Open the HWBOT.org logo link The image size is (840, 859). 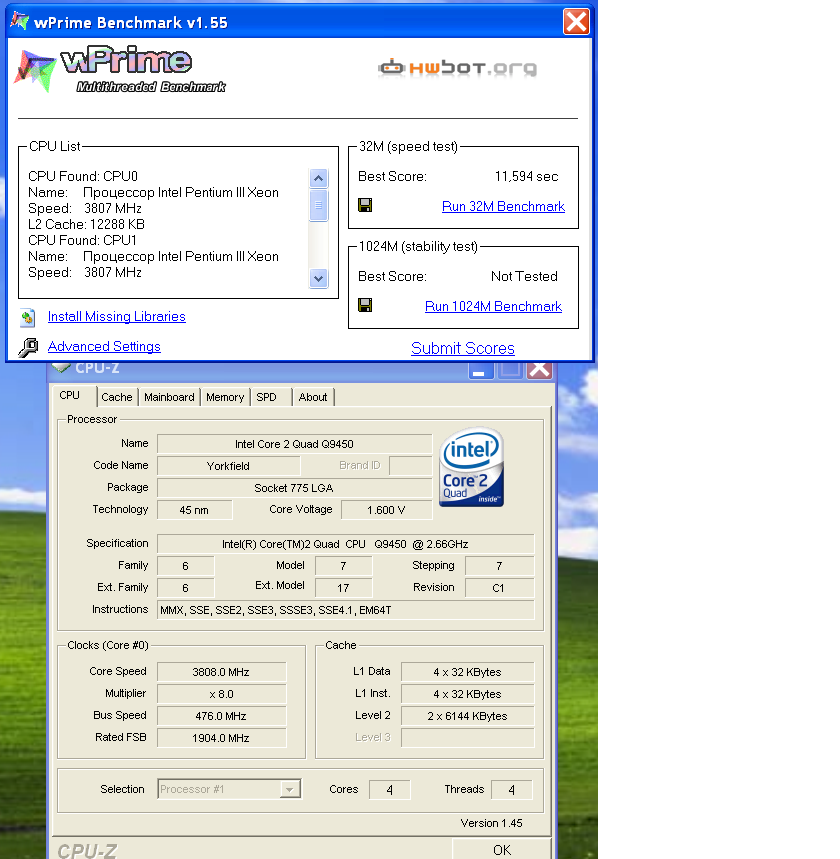458,68
